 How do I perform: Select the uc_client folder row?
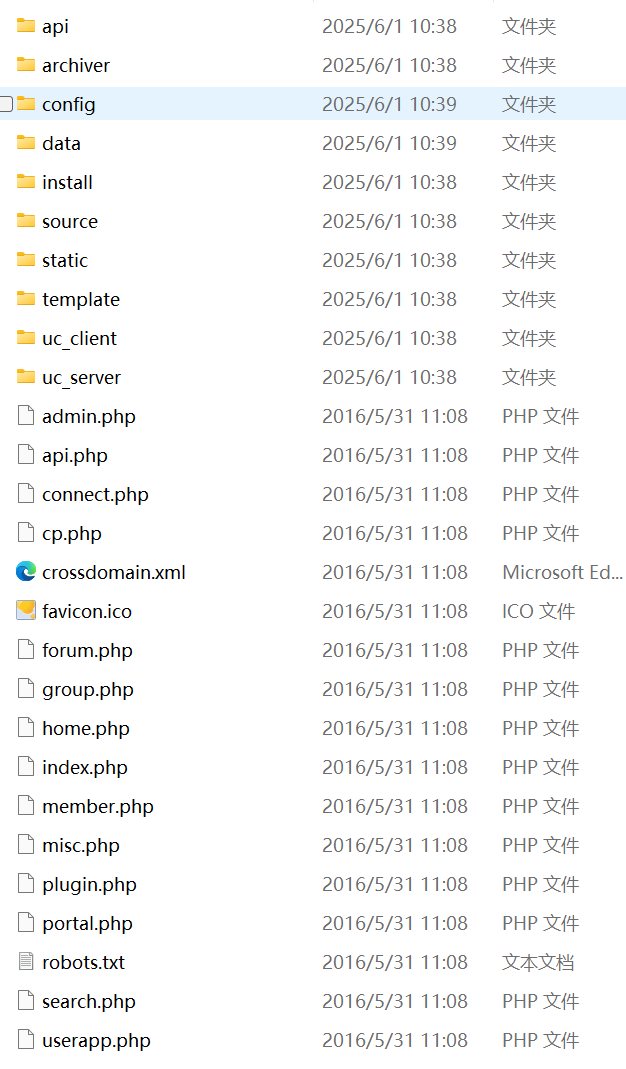coord(313,338)
